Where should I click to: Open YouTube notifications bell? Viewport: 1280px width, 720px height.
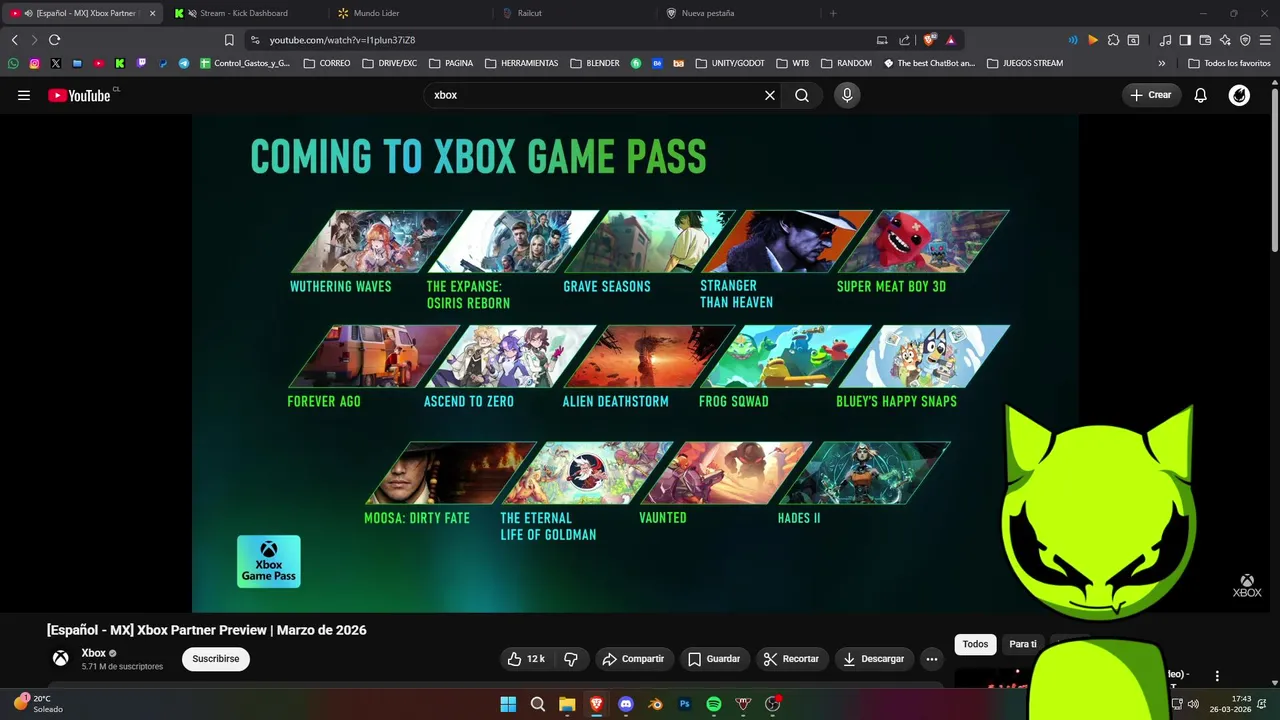click(x=1201, y=95)
